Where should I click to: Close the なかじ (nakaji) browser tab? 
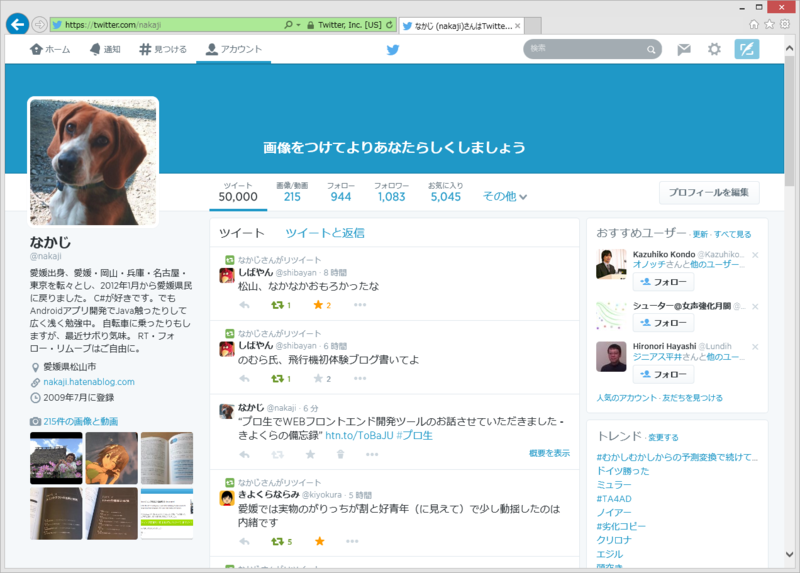[x=517, y=26]
